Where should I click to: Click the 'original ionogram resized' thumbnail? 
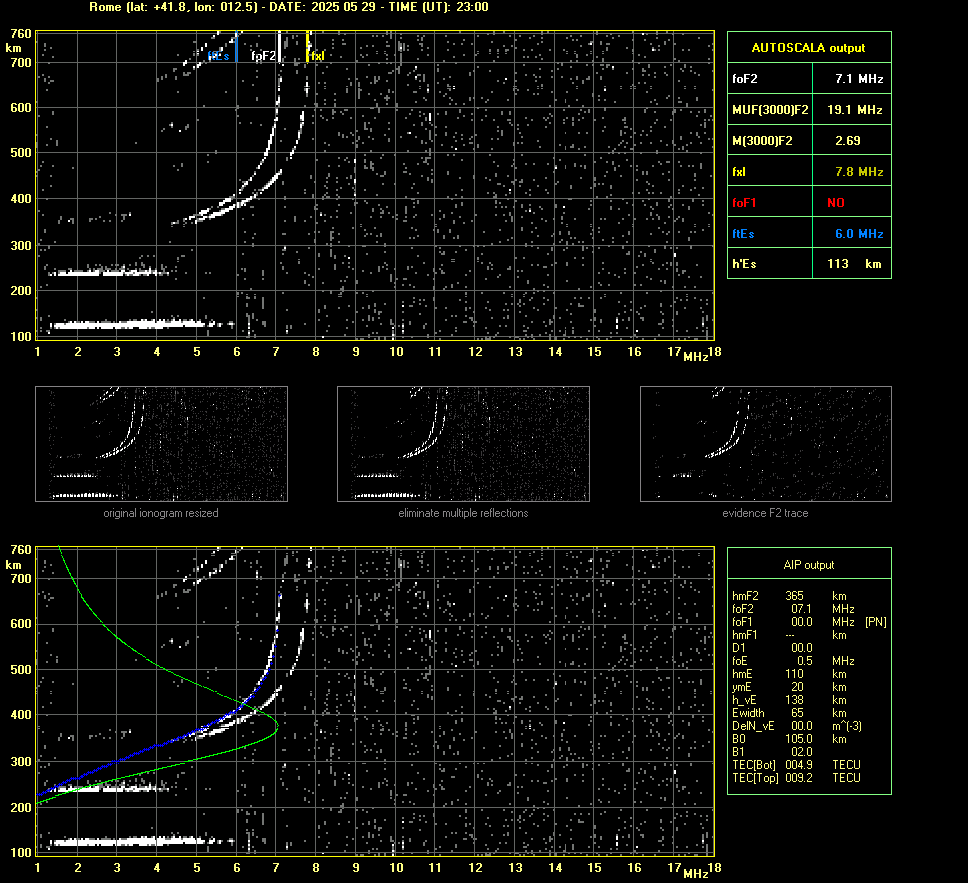coord(161,444)
